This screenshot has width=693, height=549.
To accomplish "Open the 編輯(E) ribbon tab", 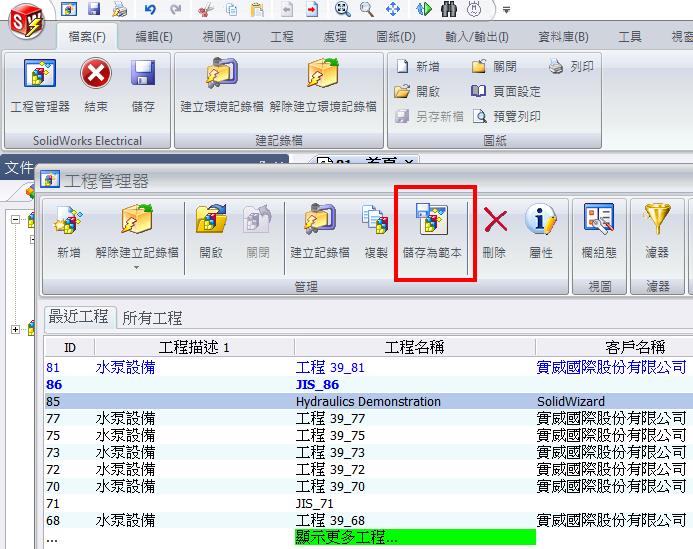I will [x=153, y=37].
